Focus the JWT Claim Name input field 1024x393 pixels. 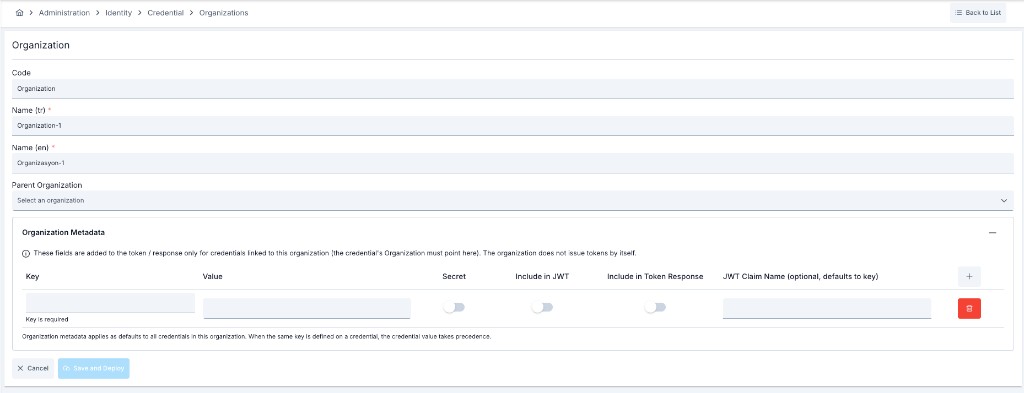827,308
